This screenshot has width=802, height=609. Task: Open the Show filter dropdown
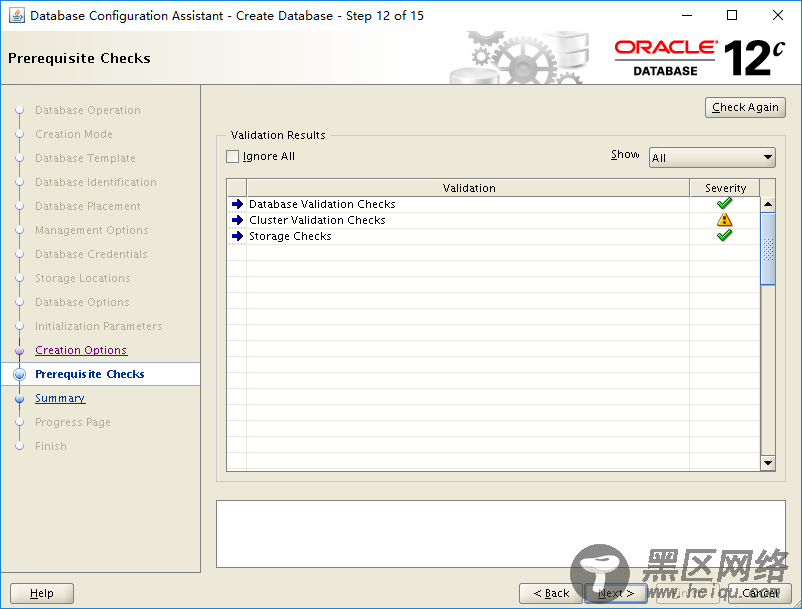712,157
